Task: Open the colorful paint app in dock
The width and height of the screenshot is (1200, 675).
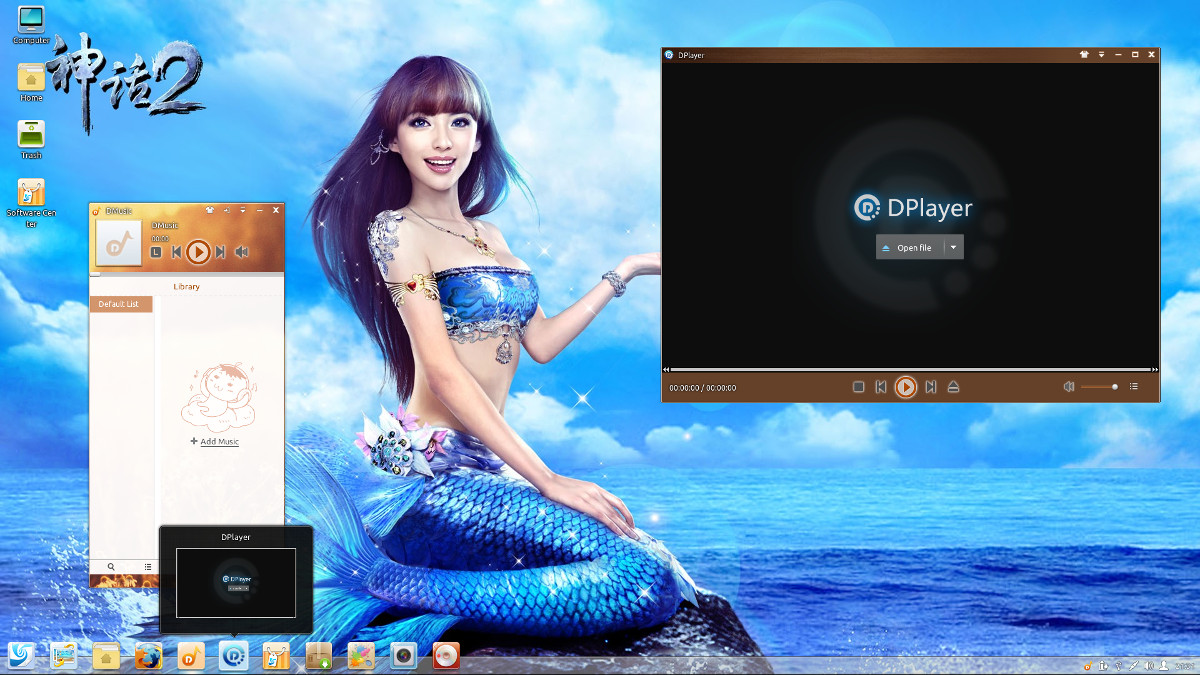Action: tap(361, 655)
